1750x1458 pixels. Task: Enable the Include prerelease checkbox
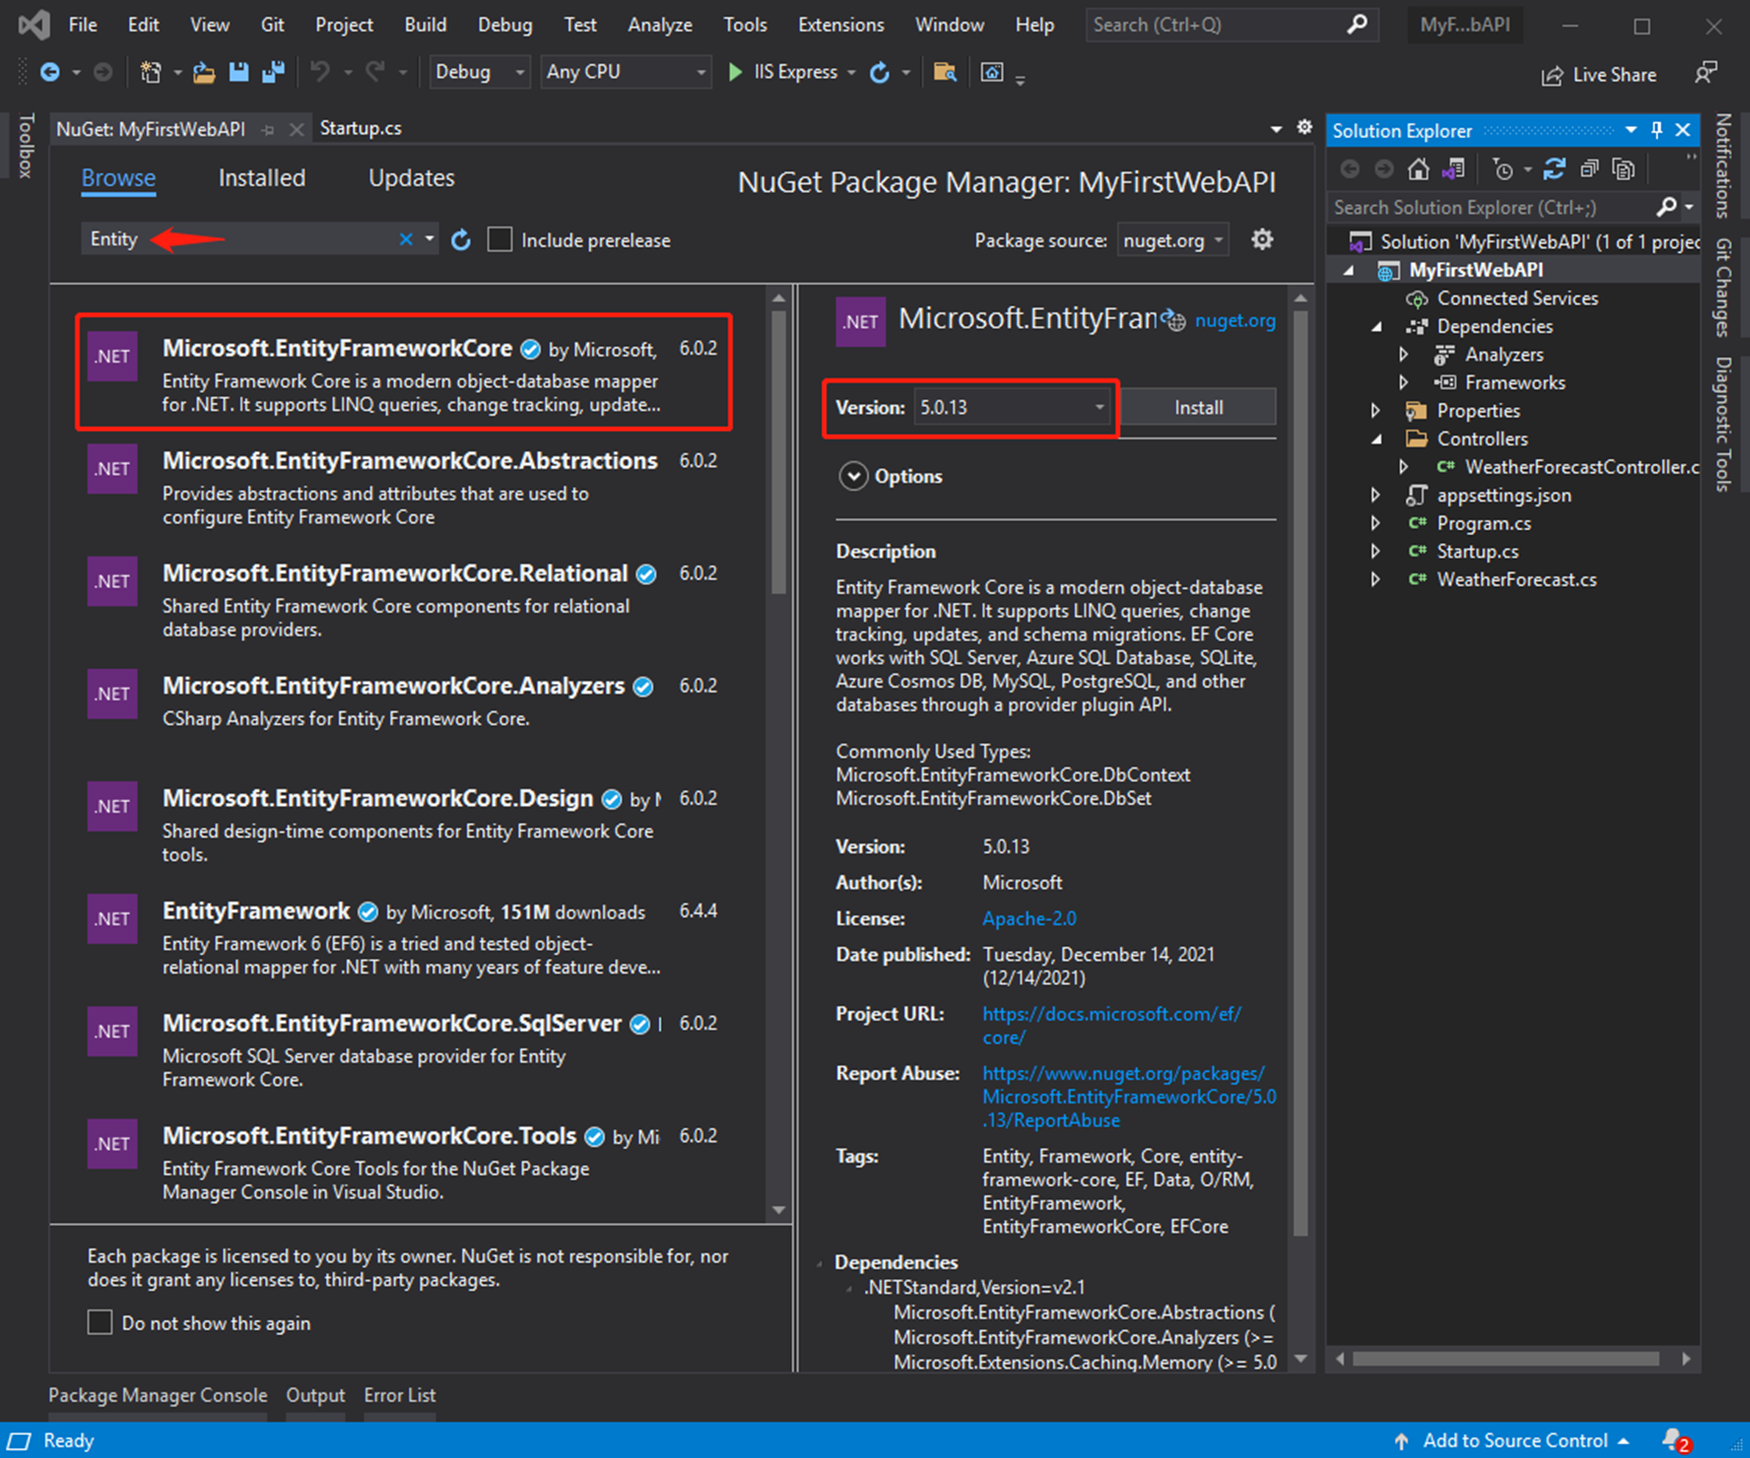point(500,240)
